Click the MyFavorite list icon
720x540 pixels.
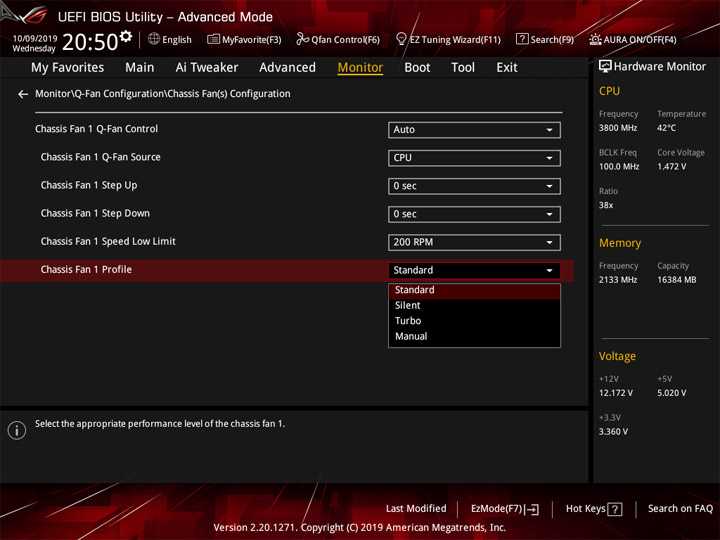[213, 39]
